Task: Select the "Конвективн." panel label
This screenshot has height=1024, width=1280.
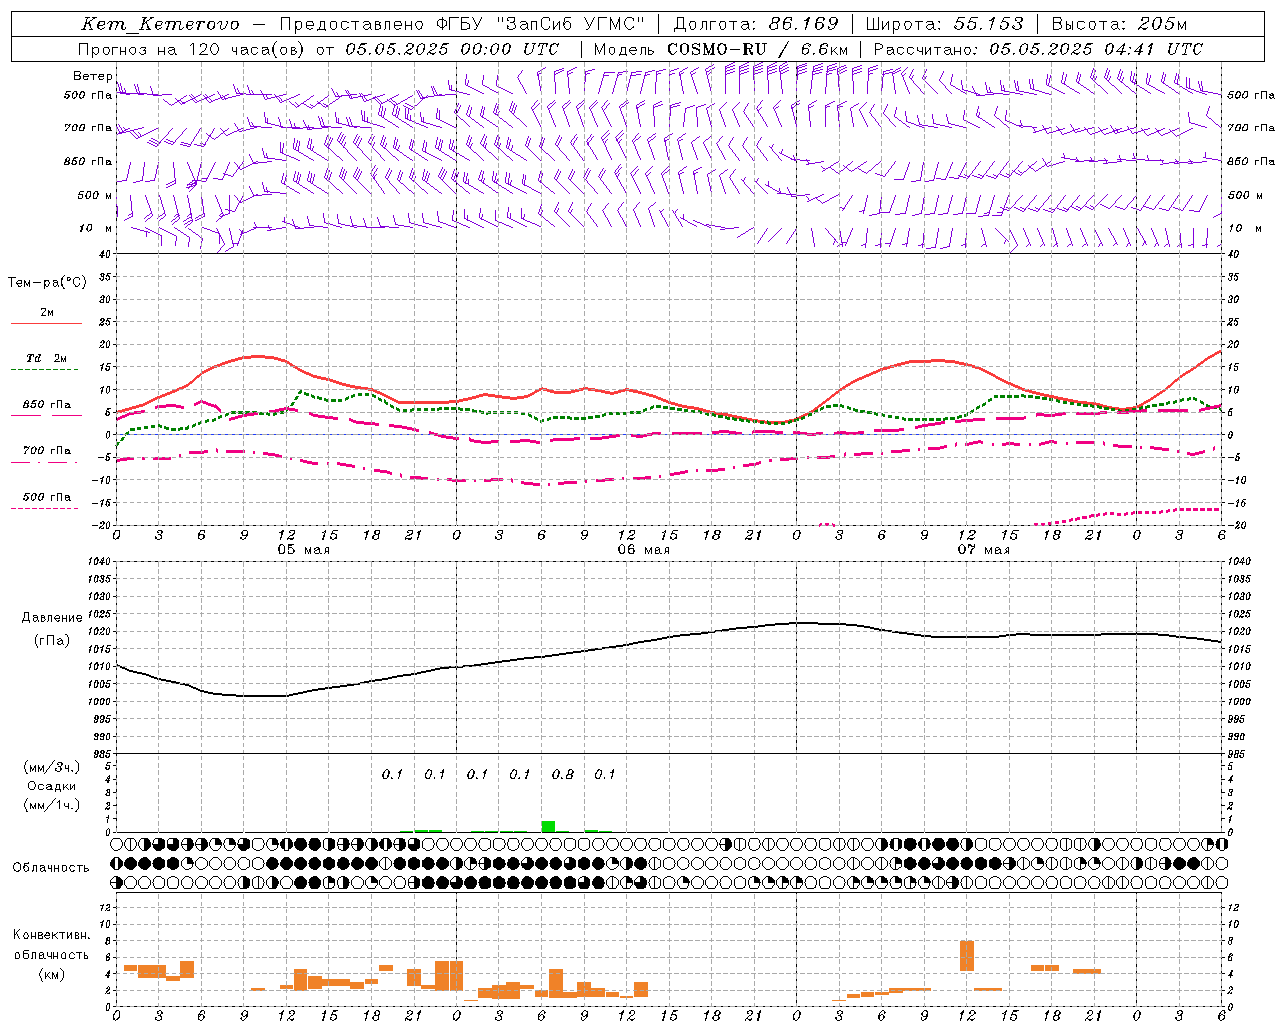Action: point(51,935)
